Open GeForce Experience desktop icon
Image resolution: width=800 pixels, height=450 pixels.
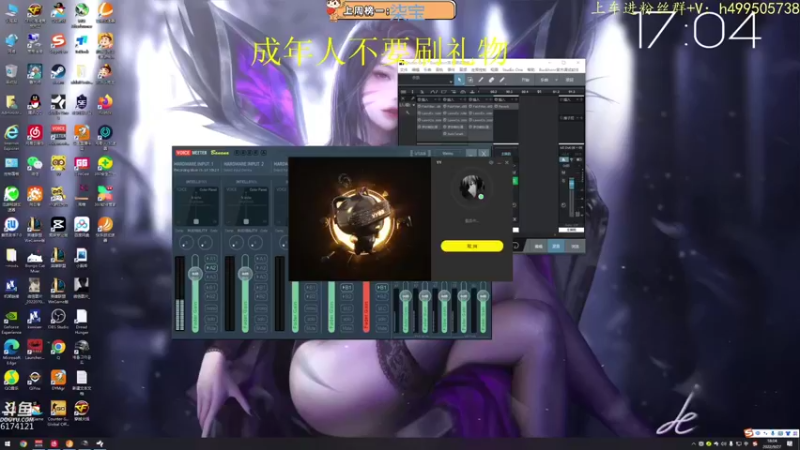coord(11,316)
